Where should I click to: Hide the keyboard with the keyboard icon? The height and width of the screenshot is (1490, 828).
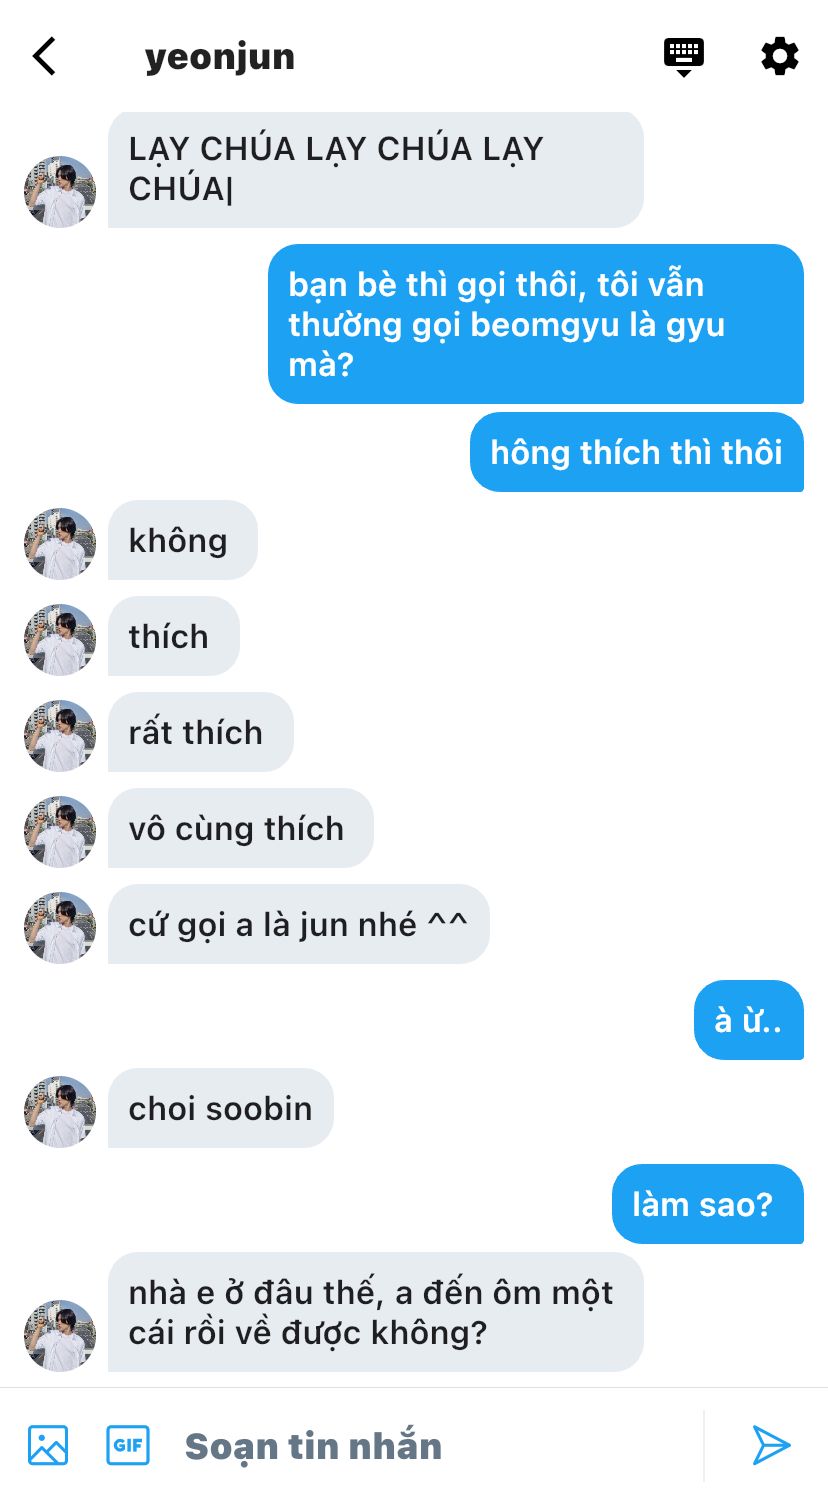pyautogui.click(x=684, y=57)
